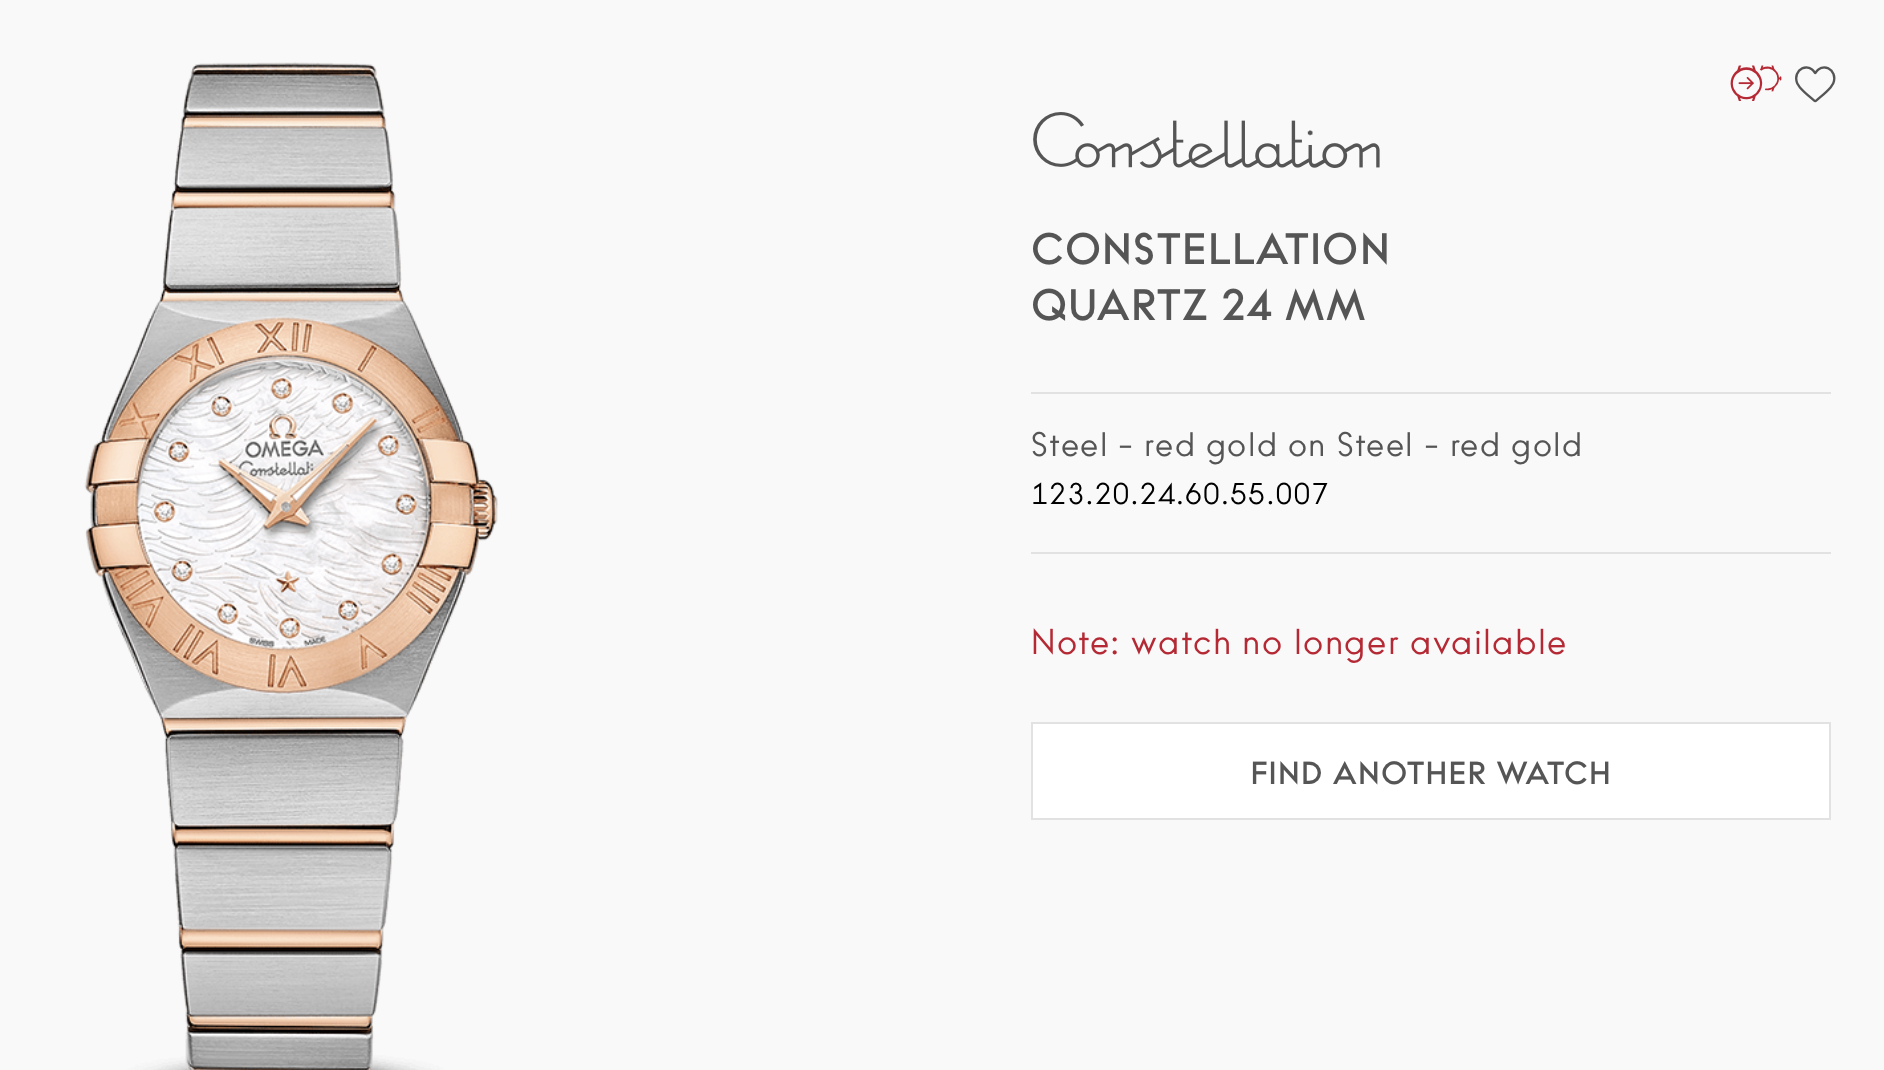Click the VI numeral on the bezel
1884x1070 pixels.
coord(286,672)
